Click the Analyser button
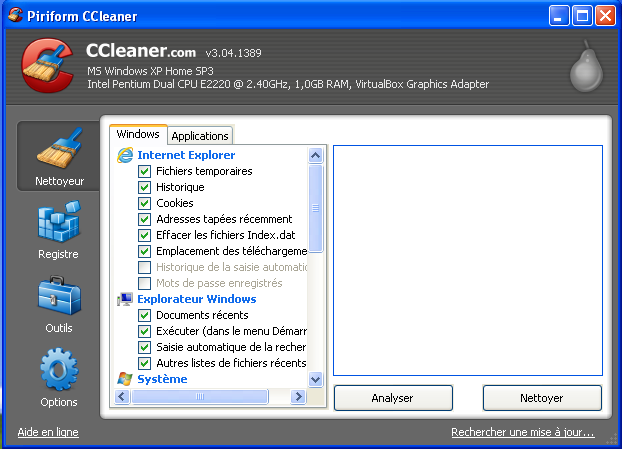 [393, 398]
